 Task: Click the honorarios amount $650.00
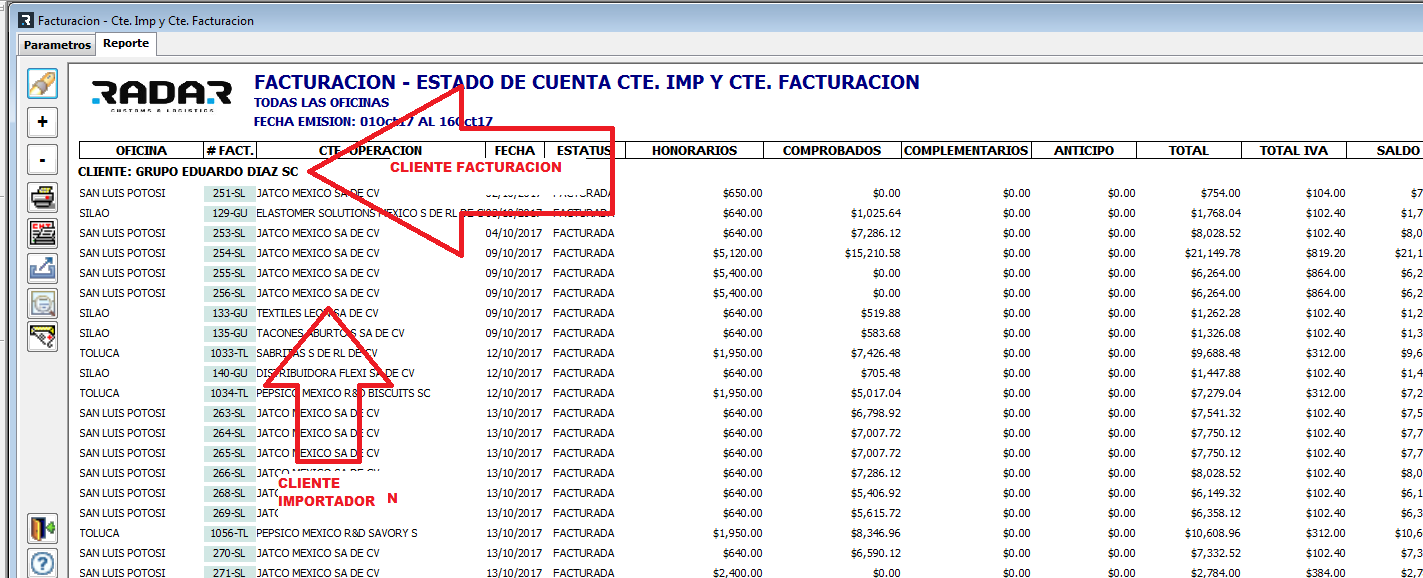coord(743,193)
